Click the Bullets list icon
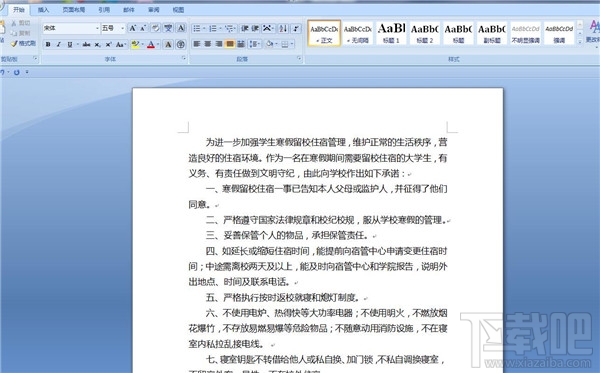The image size is (600, 373). (197, 28)
